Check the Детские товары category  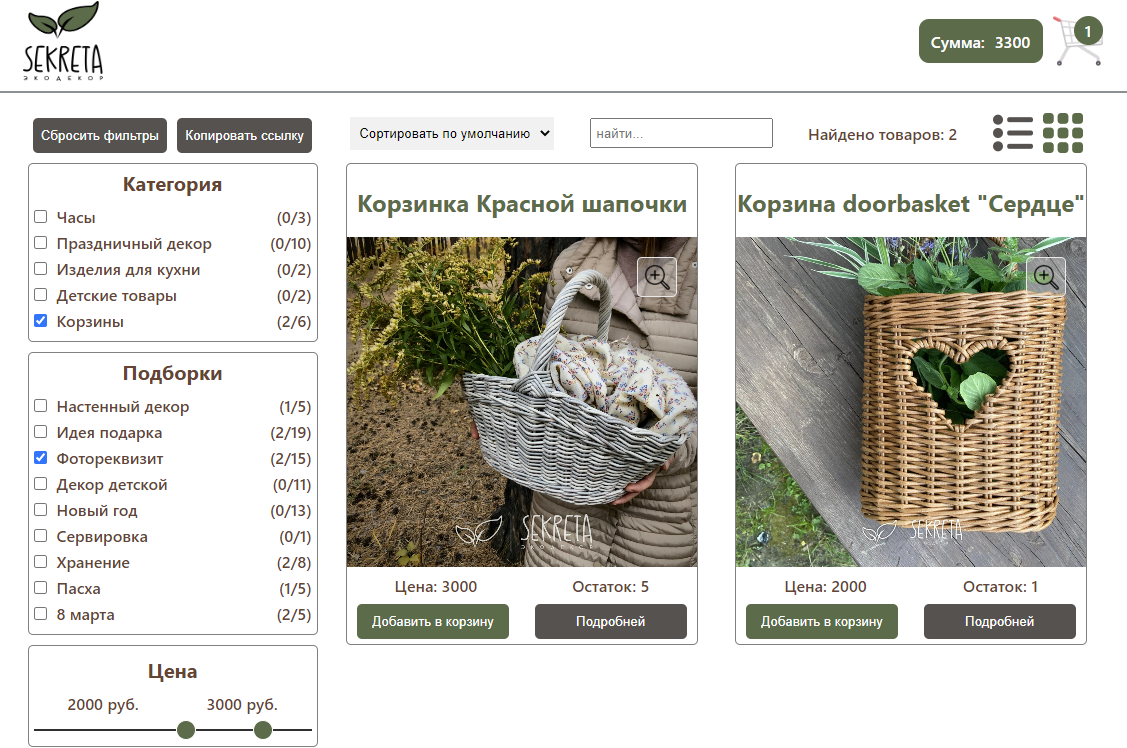[x=41, y=295]
